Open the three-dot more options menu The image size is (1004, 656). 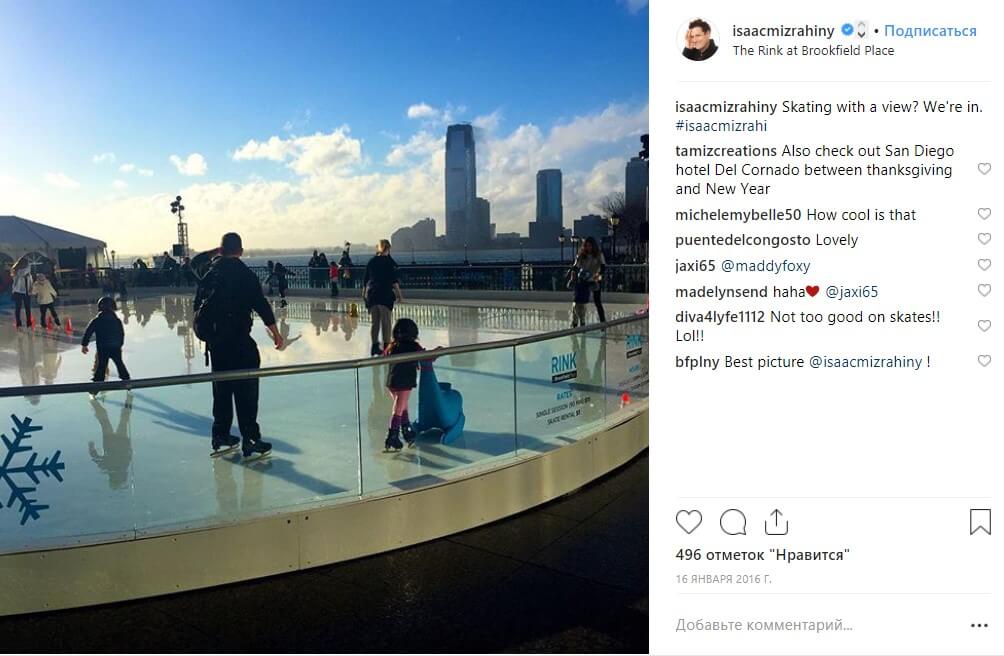979,625
